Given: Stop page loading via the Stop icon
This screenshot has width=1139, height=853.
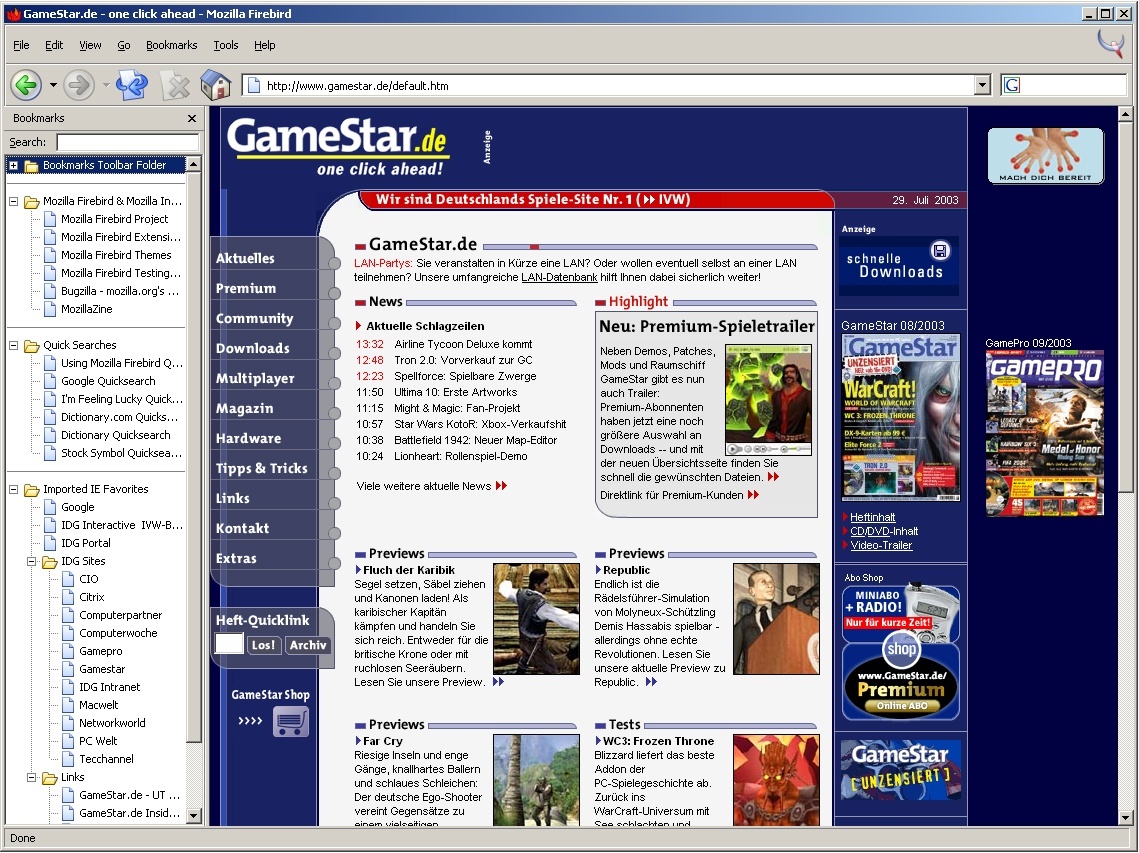Looking at the screenshot, I should pyautogui.click(x=176, y=85).
